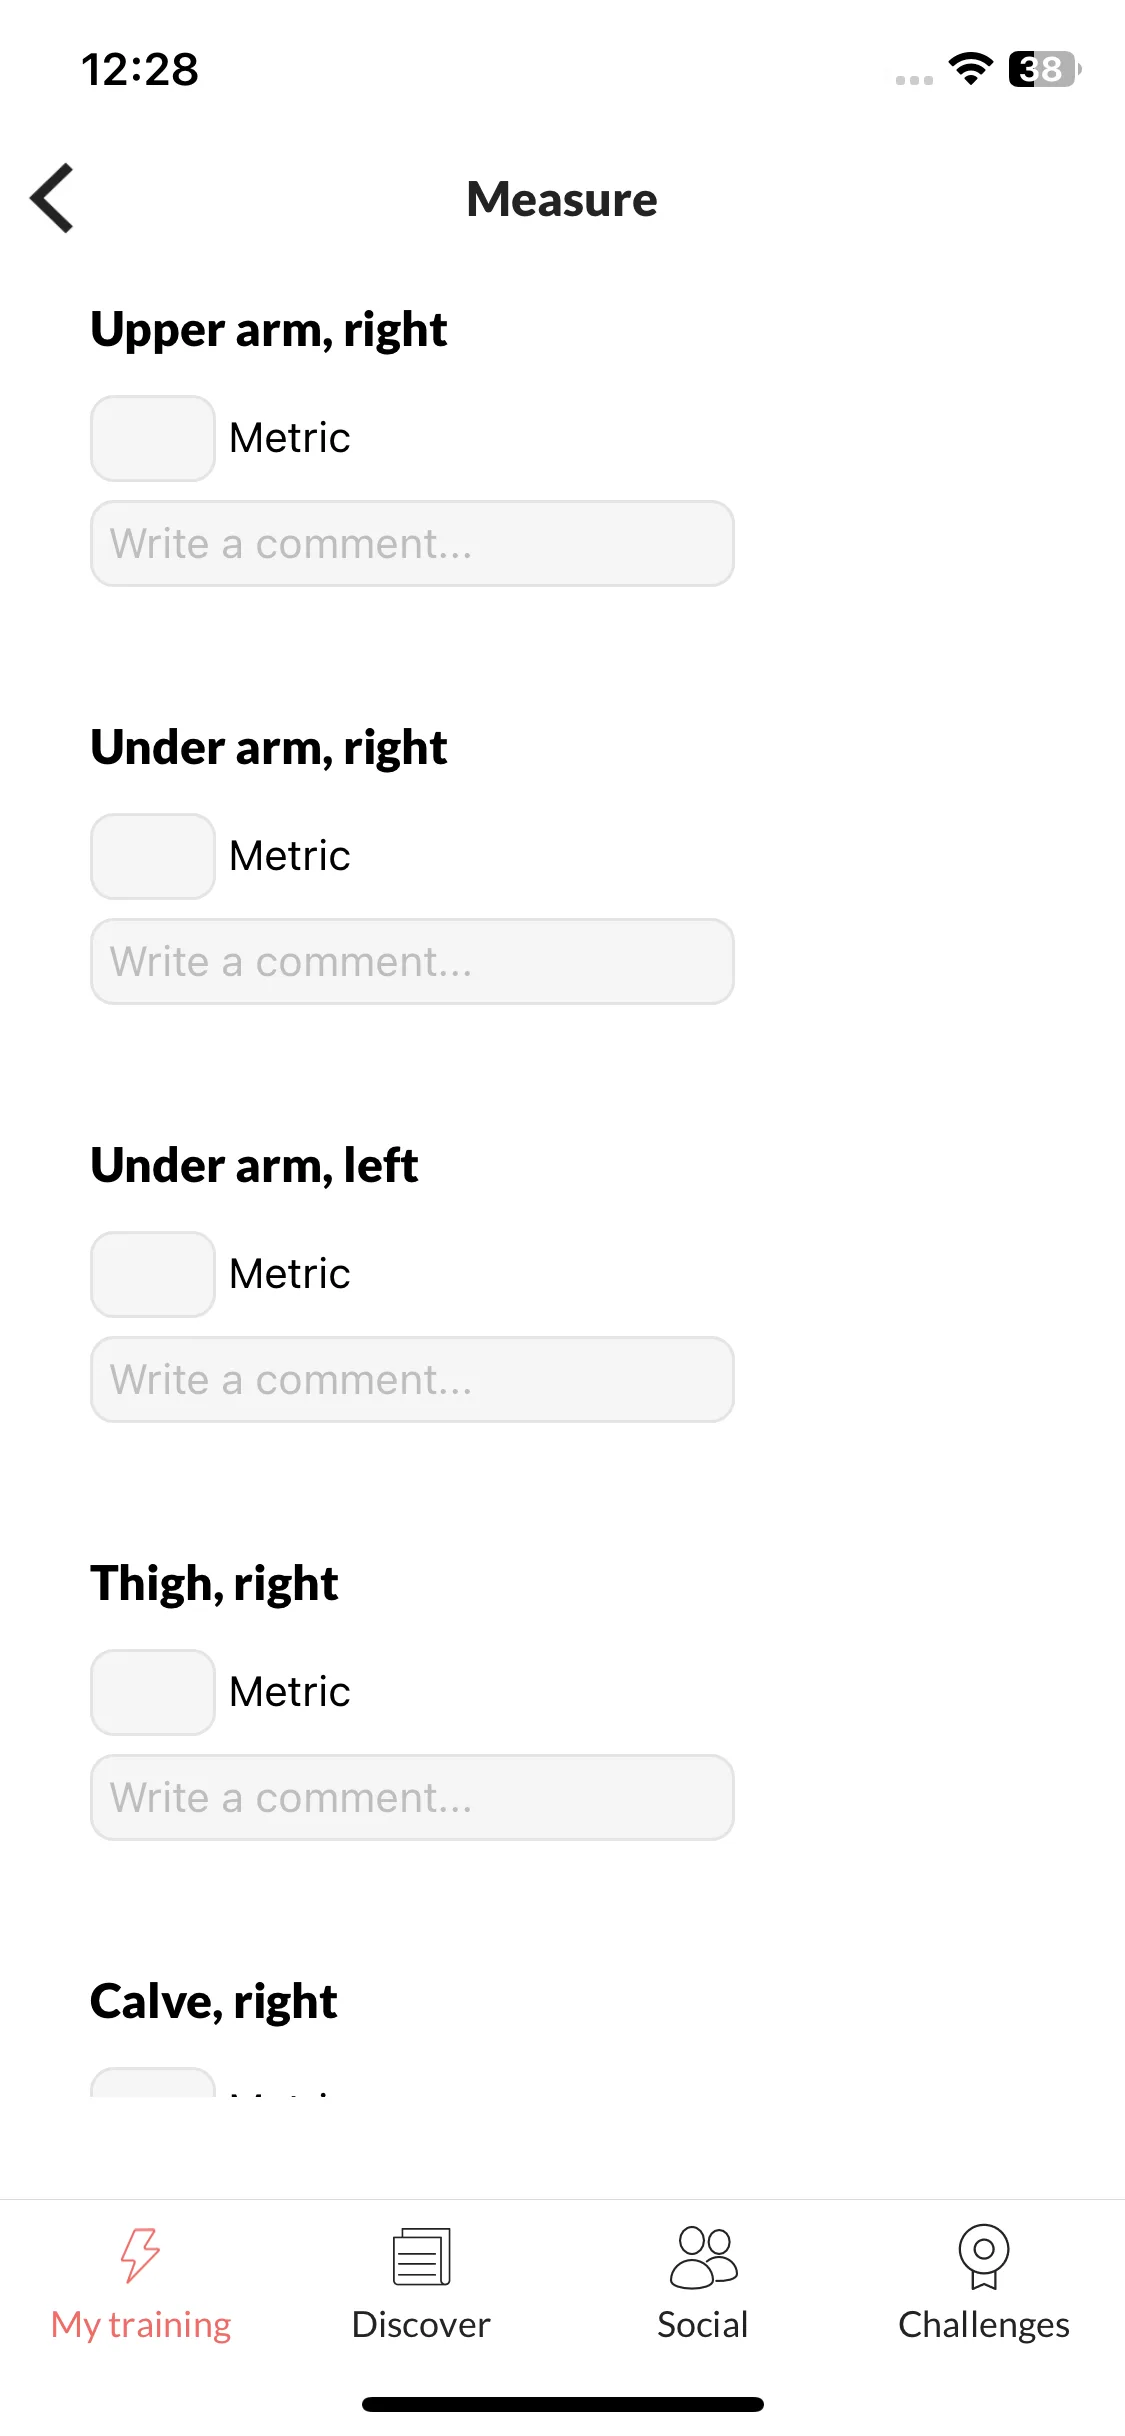Tap the battery indicator icon
Image resolution: width=1125 pixels, height=2436 pixels.
pyautogui.click(x=1045, y=69)
